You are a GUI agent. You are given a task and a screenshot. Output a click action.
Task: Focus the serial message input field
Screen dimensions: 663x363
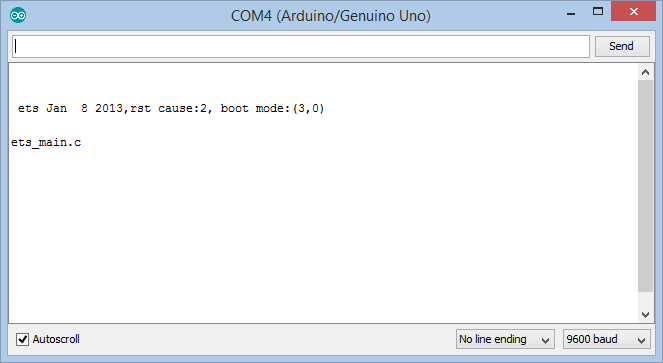[x=301, y=47]
